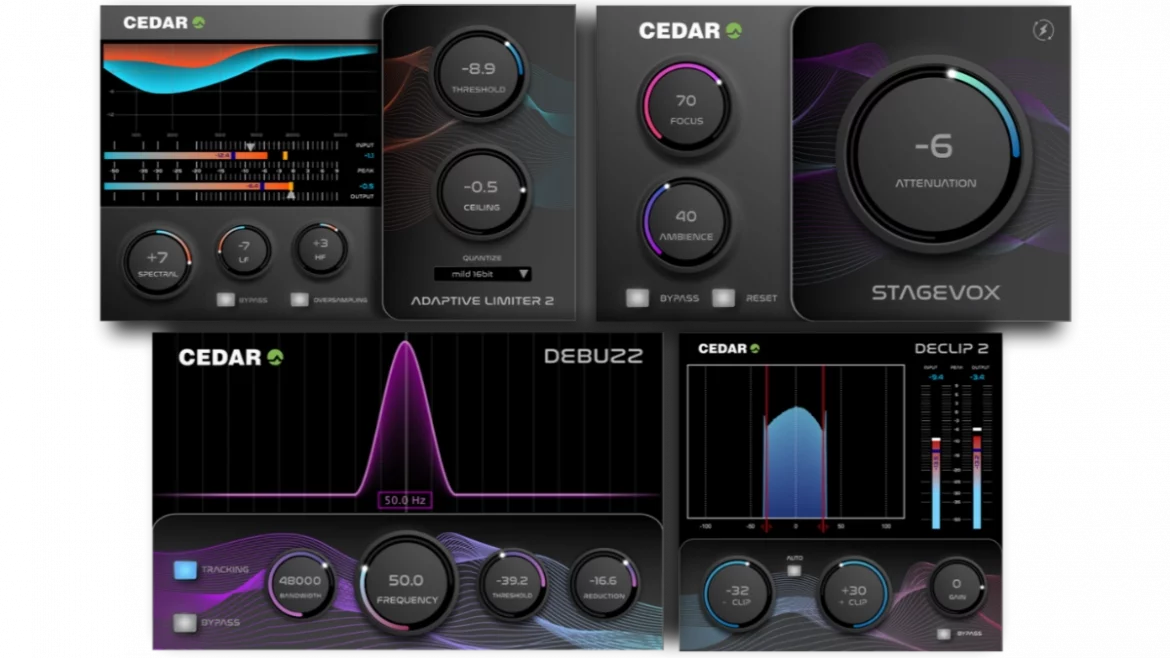Click the input level meter in Adaptive Limiter
The image size is (1170, 658).
[196, 155]
